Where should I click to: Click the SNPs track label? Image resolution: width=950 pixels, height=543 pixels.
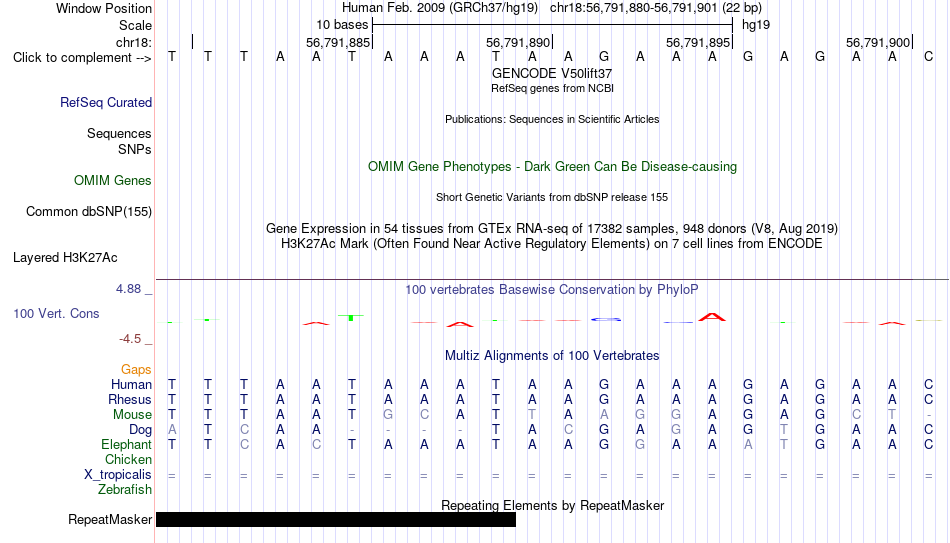pyautogui.click(x=135, y=149)
